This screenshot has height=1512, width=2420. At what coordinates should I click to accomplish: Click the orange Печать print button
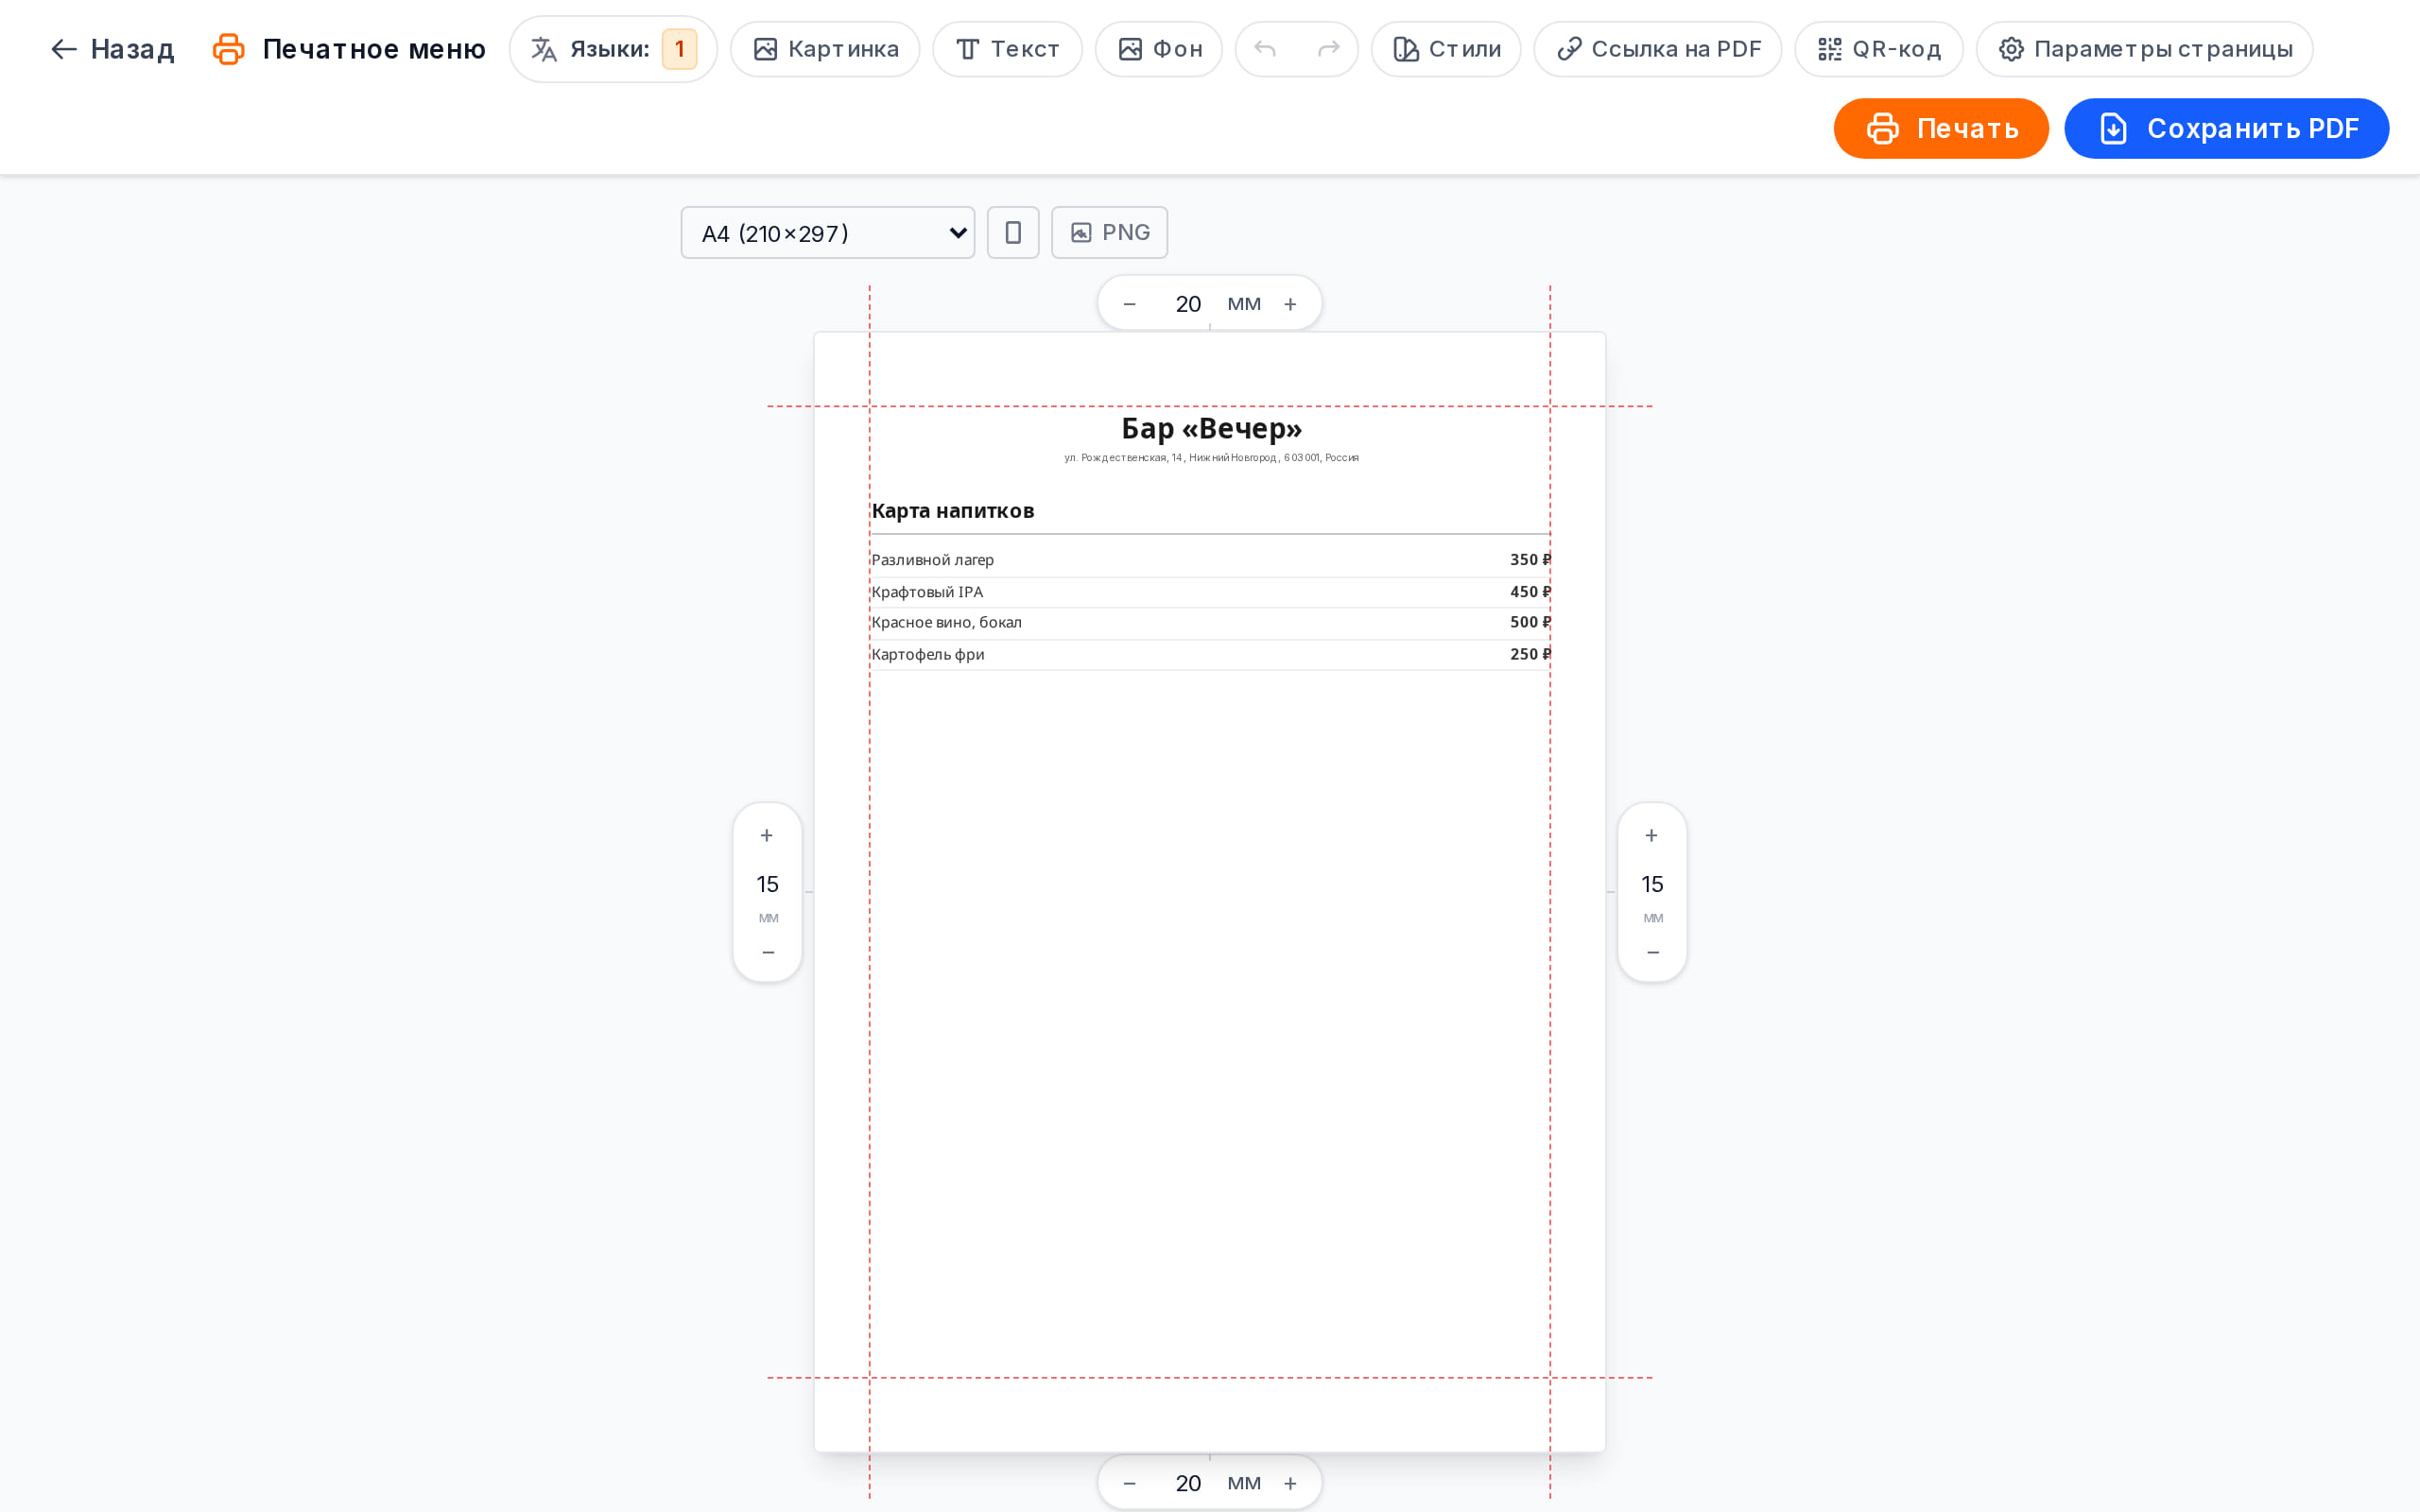1941,128
